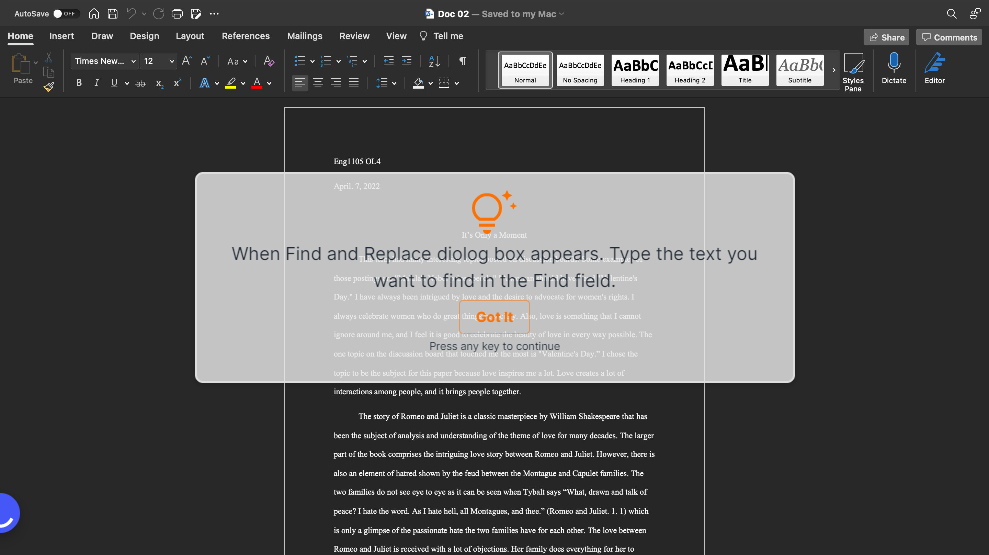Apply the Heading 1 style

point(635,69)
